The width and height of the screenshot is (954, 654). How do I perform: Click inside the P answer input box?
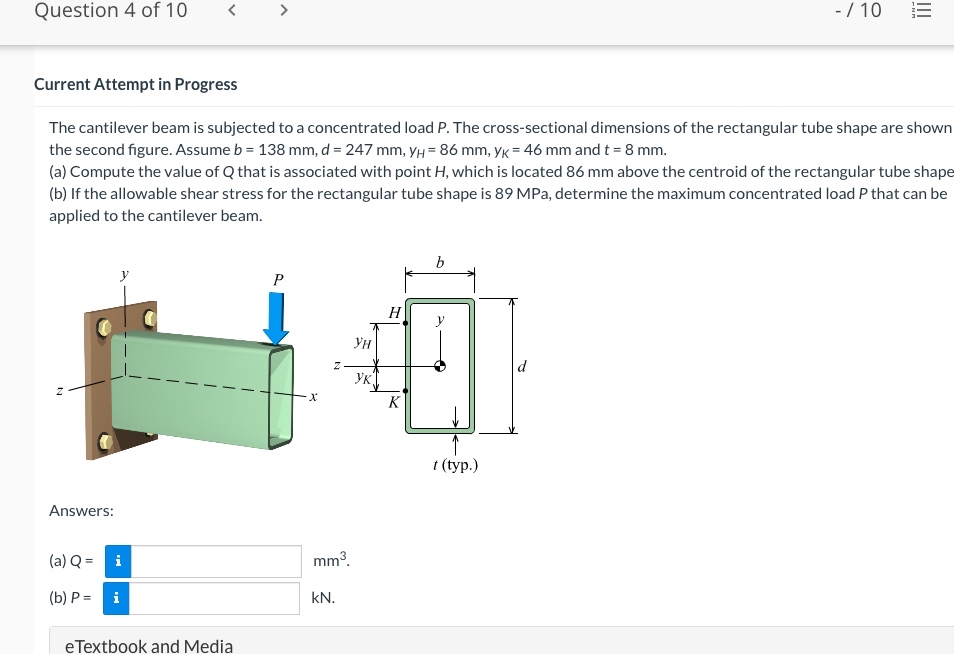(215, 597)
